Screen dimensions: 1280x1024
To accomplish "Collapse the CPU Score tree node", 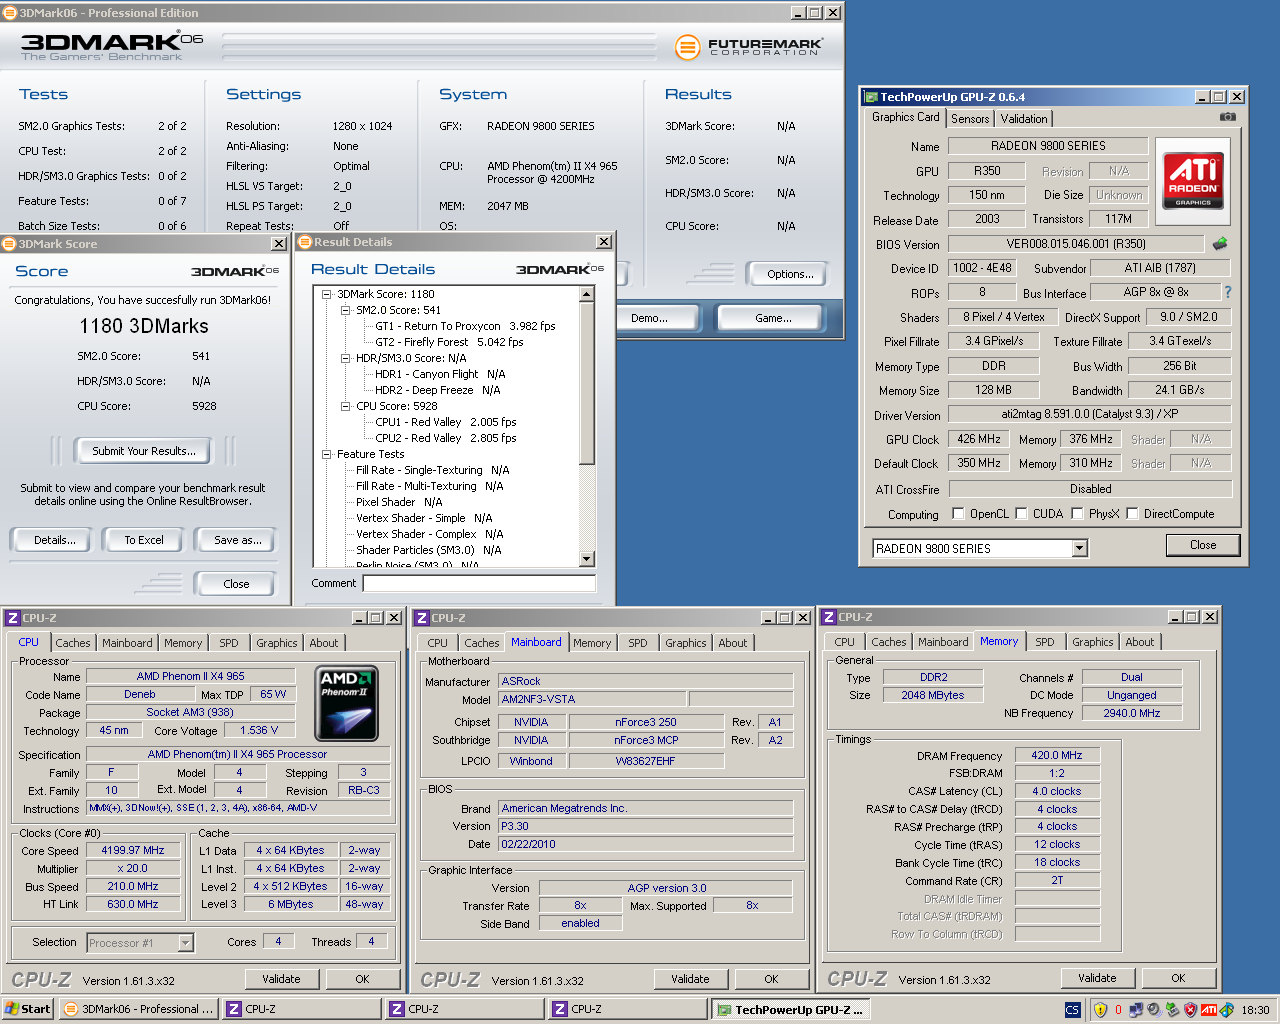I will (345, 406).
